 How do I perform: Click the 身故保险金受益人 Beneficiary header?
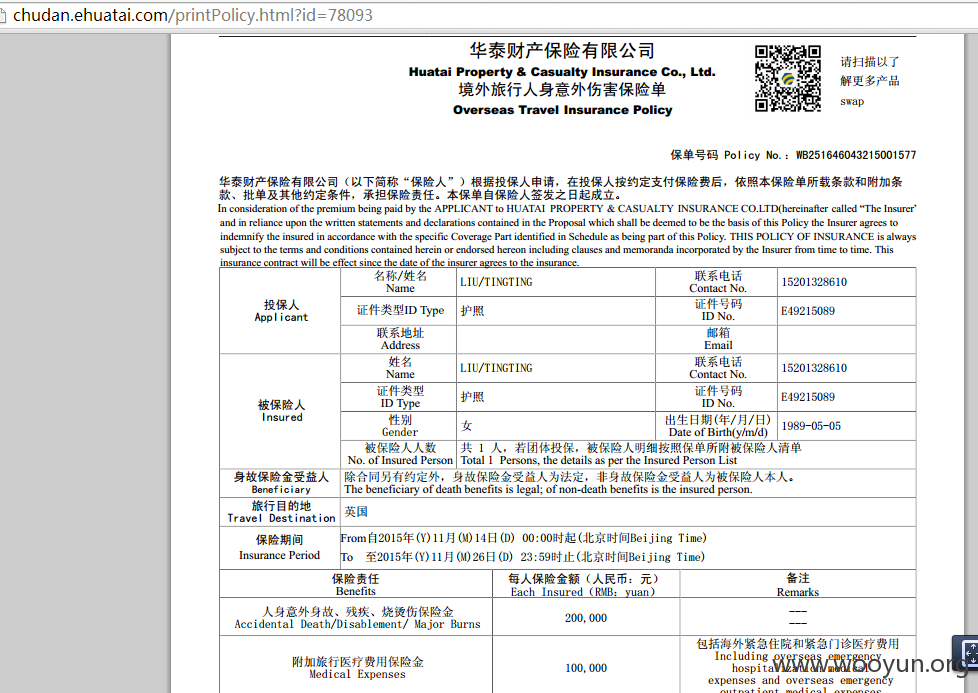pyautogui.click(x=281, y=483)
